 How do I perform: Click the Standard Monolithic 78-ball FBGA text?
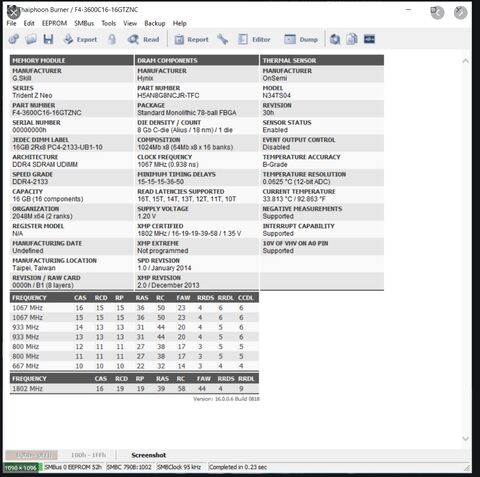pos(187,113)
